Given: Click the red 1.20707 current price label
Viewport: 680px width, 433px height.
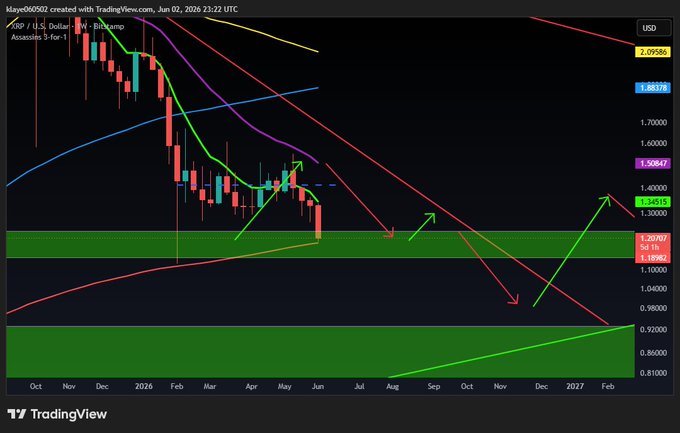Looking at the screenshot, I should pyautogui.click(x=653, y=239).
